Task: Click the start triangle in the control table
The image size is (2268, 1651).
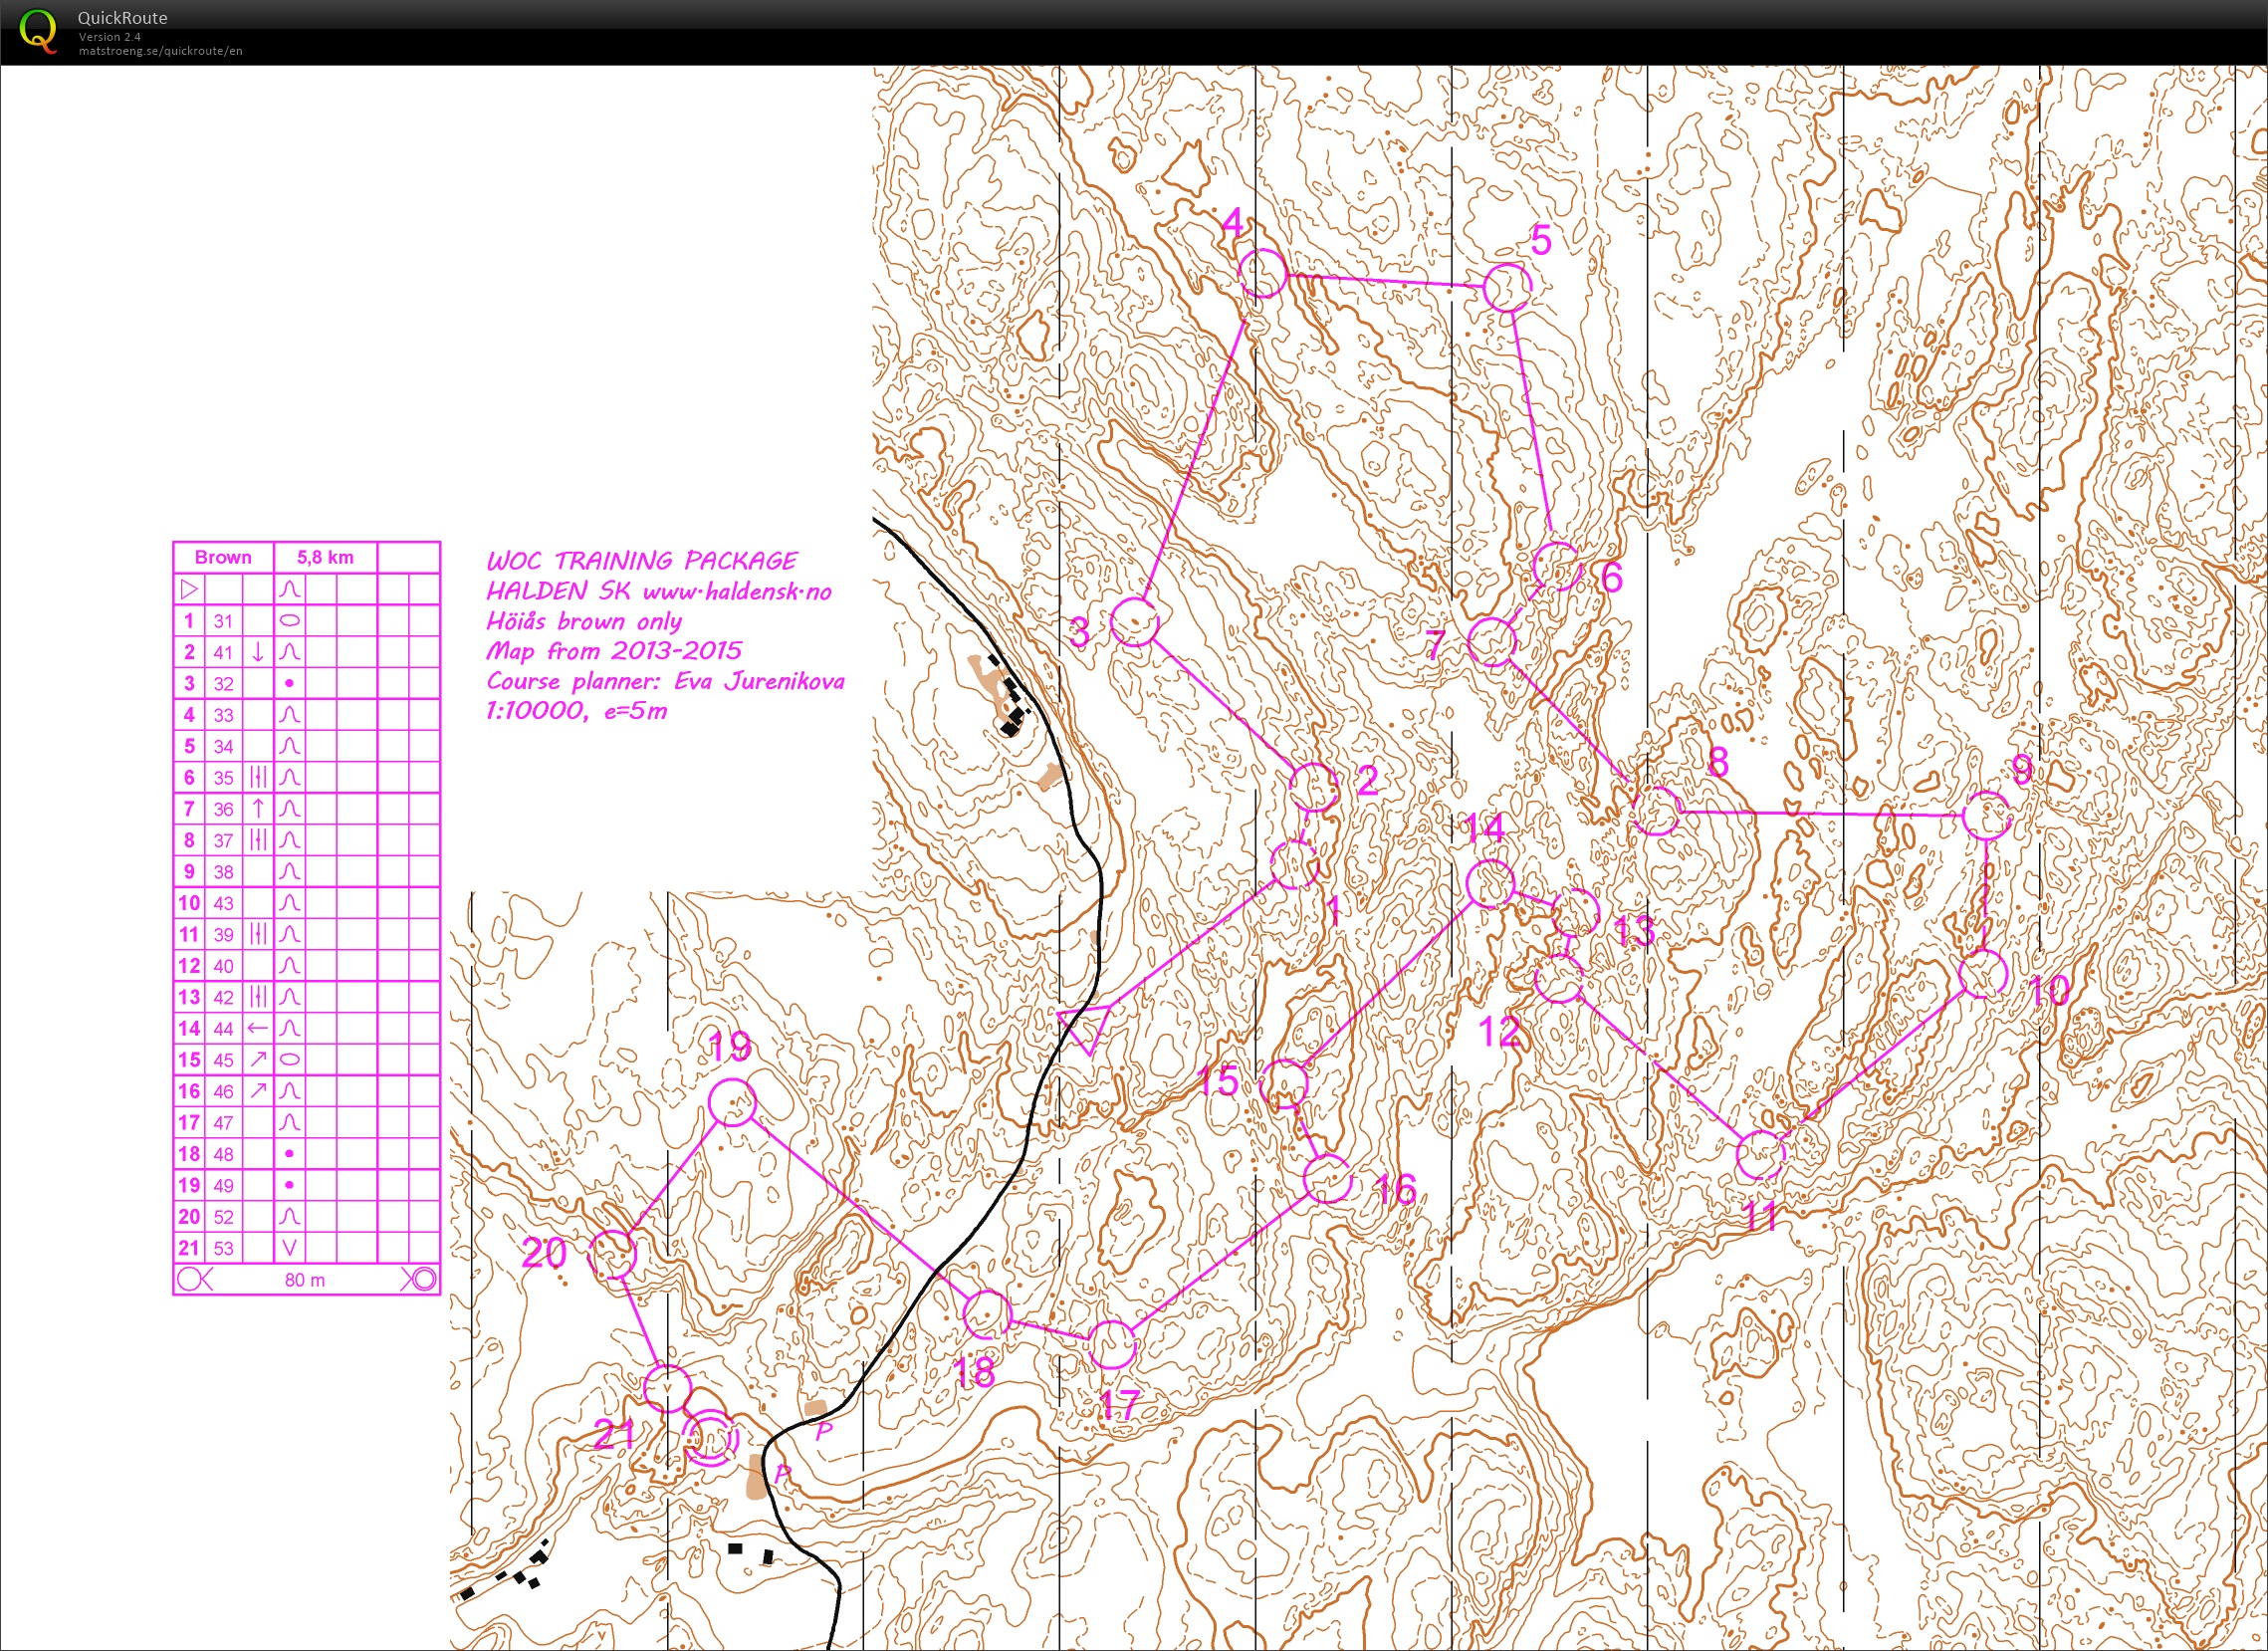Action: click(189, 590)
